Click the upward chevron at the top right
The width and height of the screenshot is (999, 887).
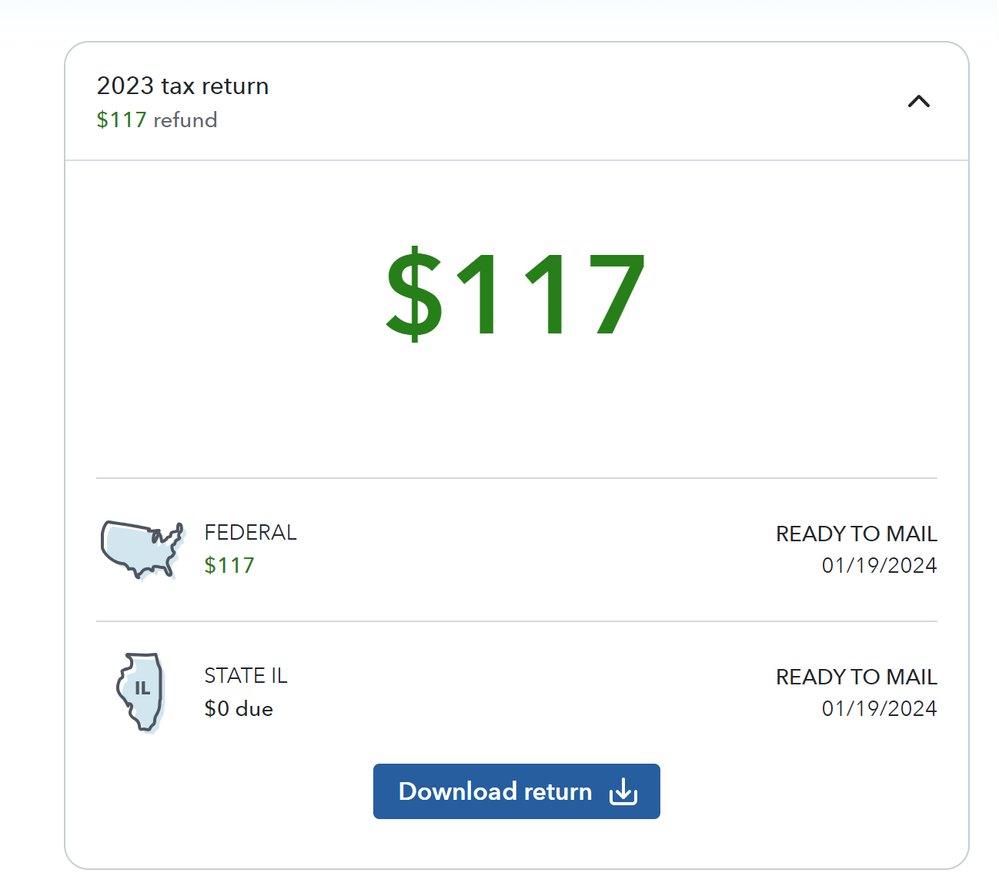(x=918, y=101)
